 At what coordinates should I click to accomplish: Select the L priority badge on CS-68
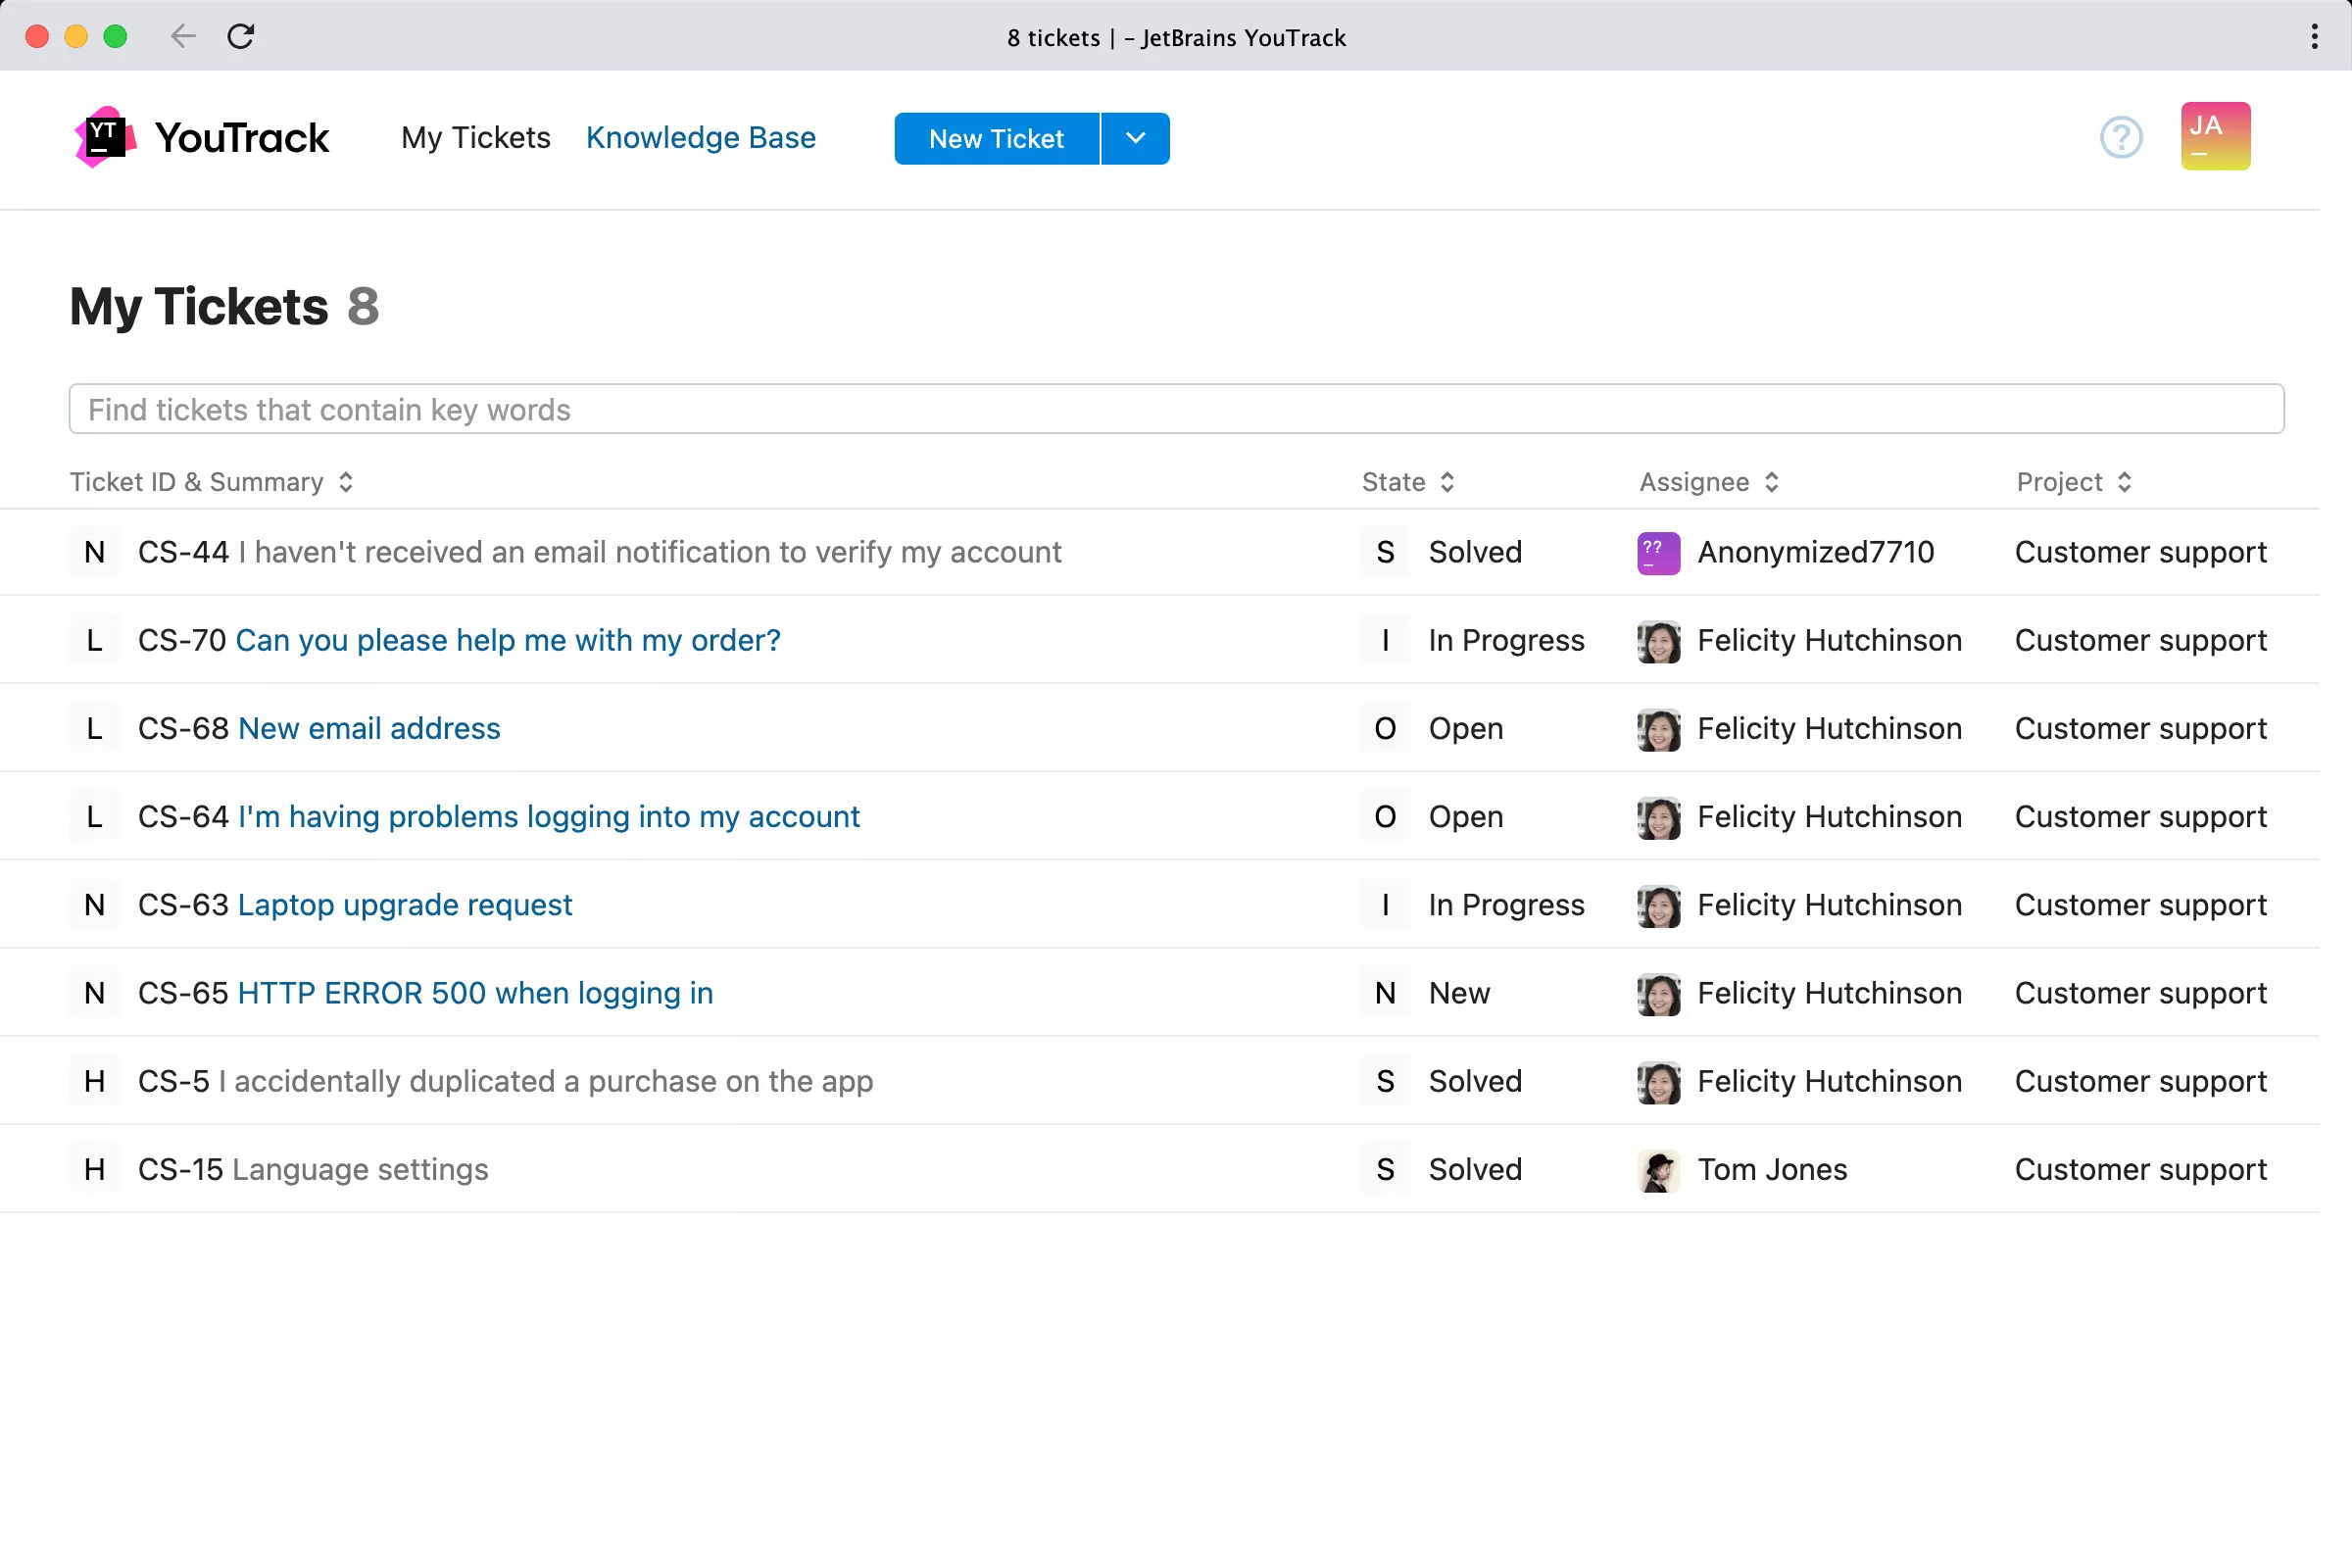point(95,728)
